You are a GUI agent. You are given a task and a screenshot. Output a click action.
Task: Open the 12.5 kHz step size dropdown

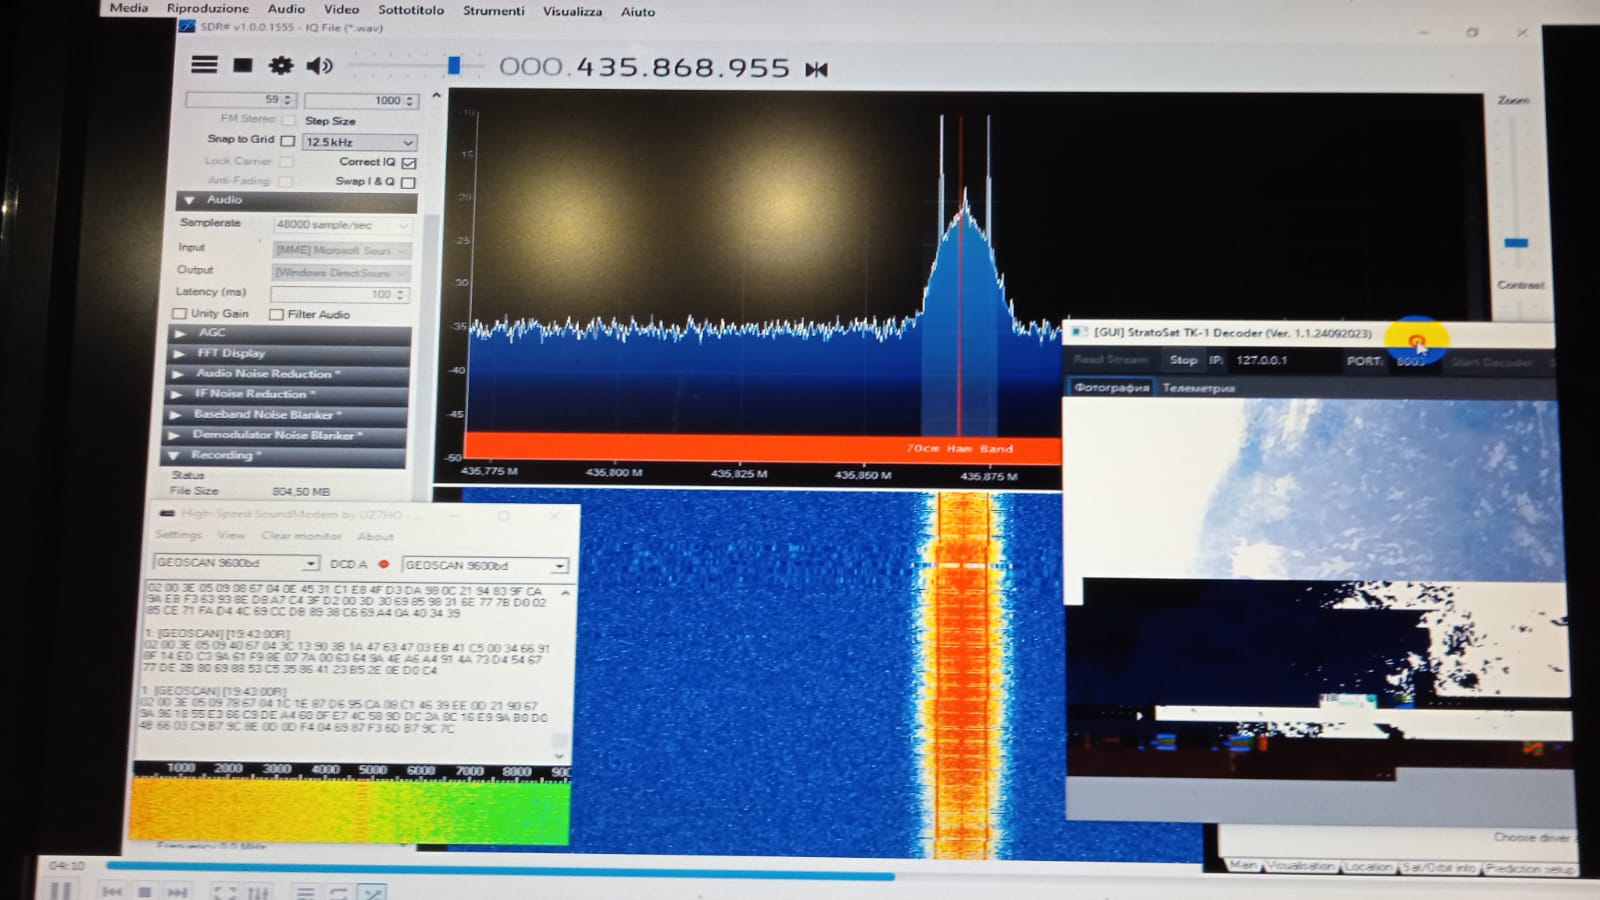click(407, 142)
